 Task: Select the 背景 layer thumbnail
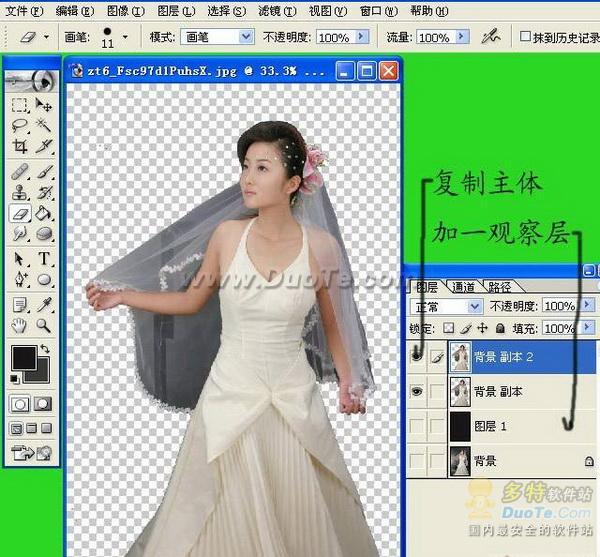(460, 461)
